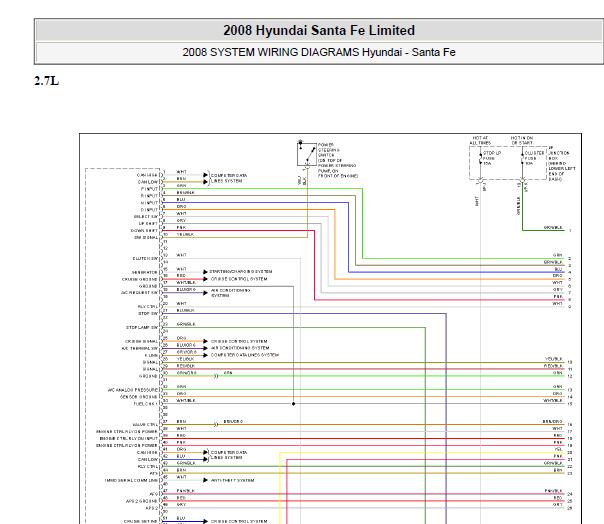The width and height of the screenshot is (604, 524).
Task: Click the 'FUEL CHK' pin label
Action: coord(146,404)
